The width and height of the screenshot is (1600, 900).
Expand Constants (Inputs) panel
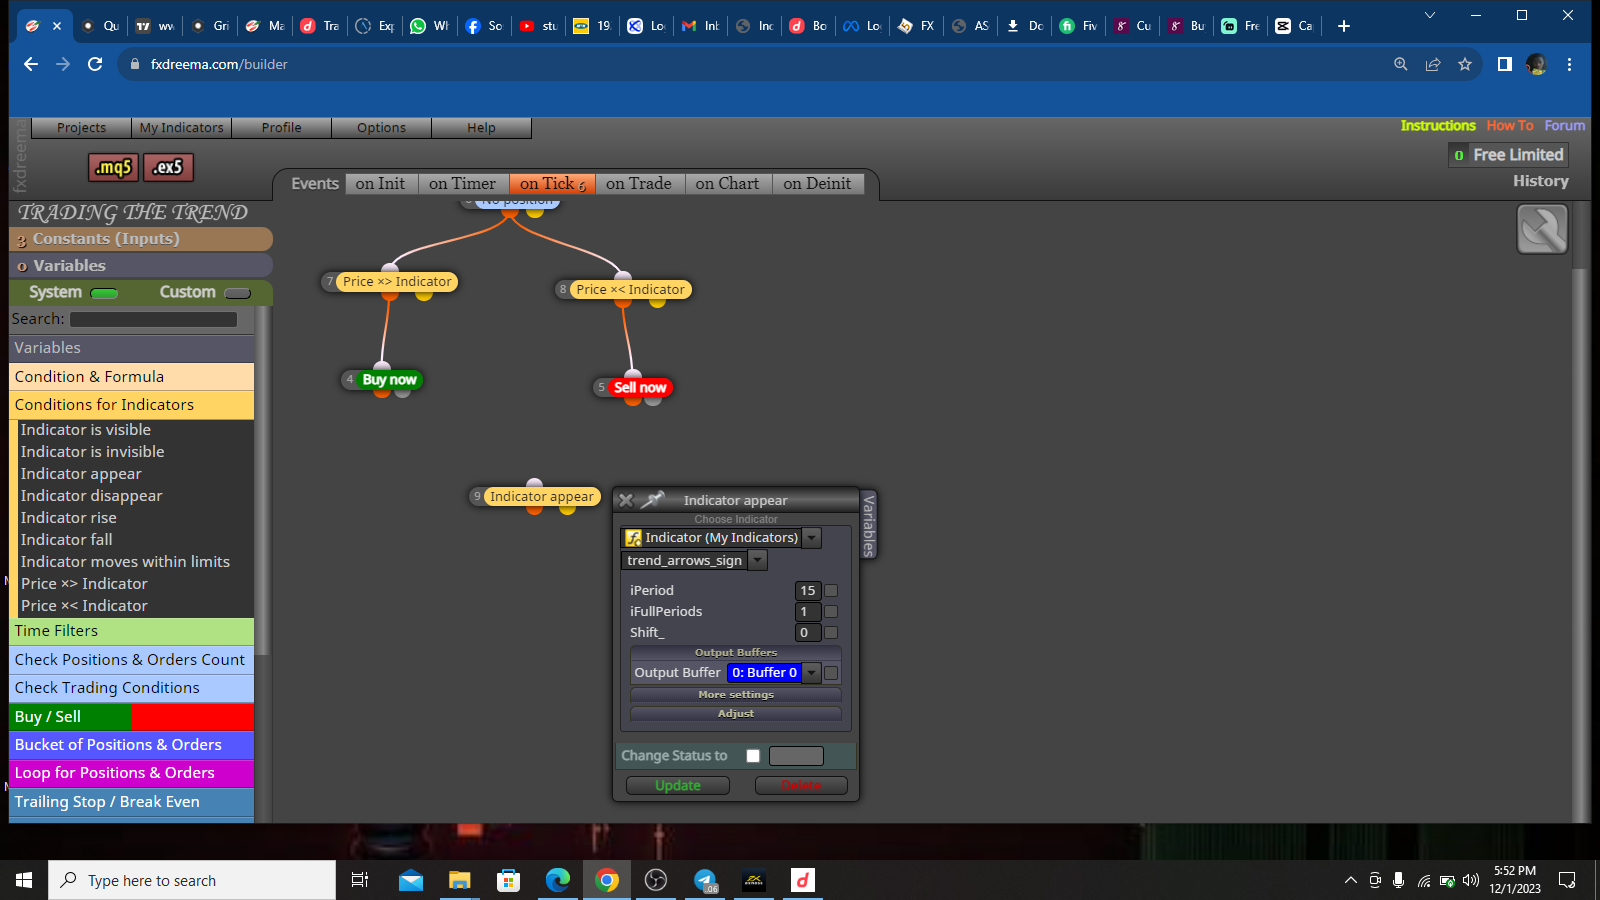click(x=141, y=239)
